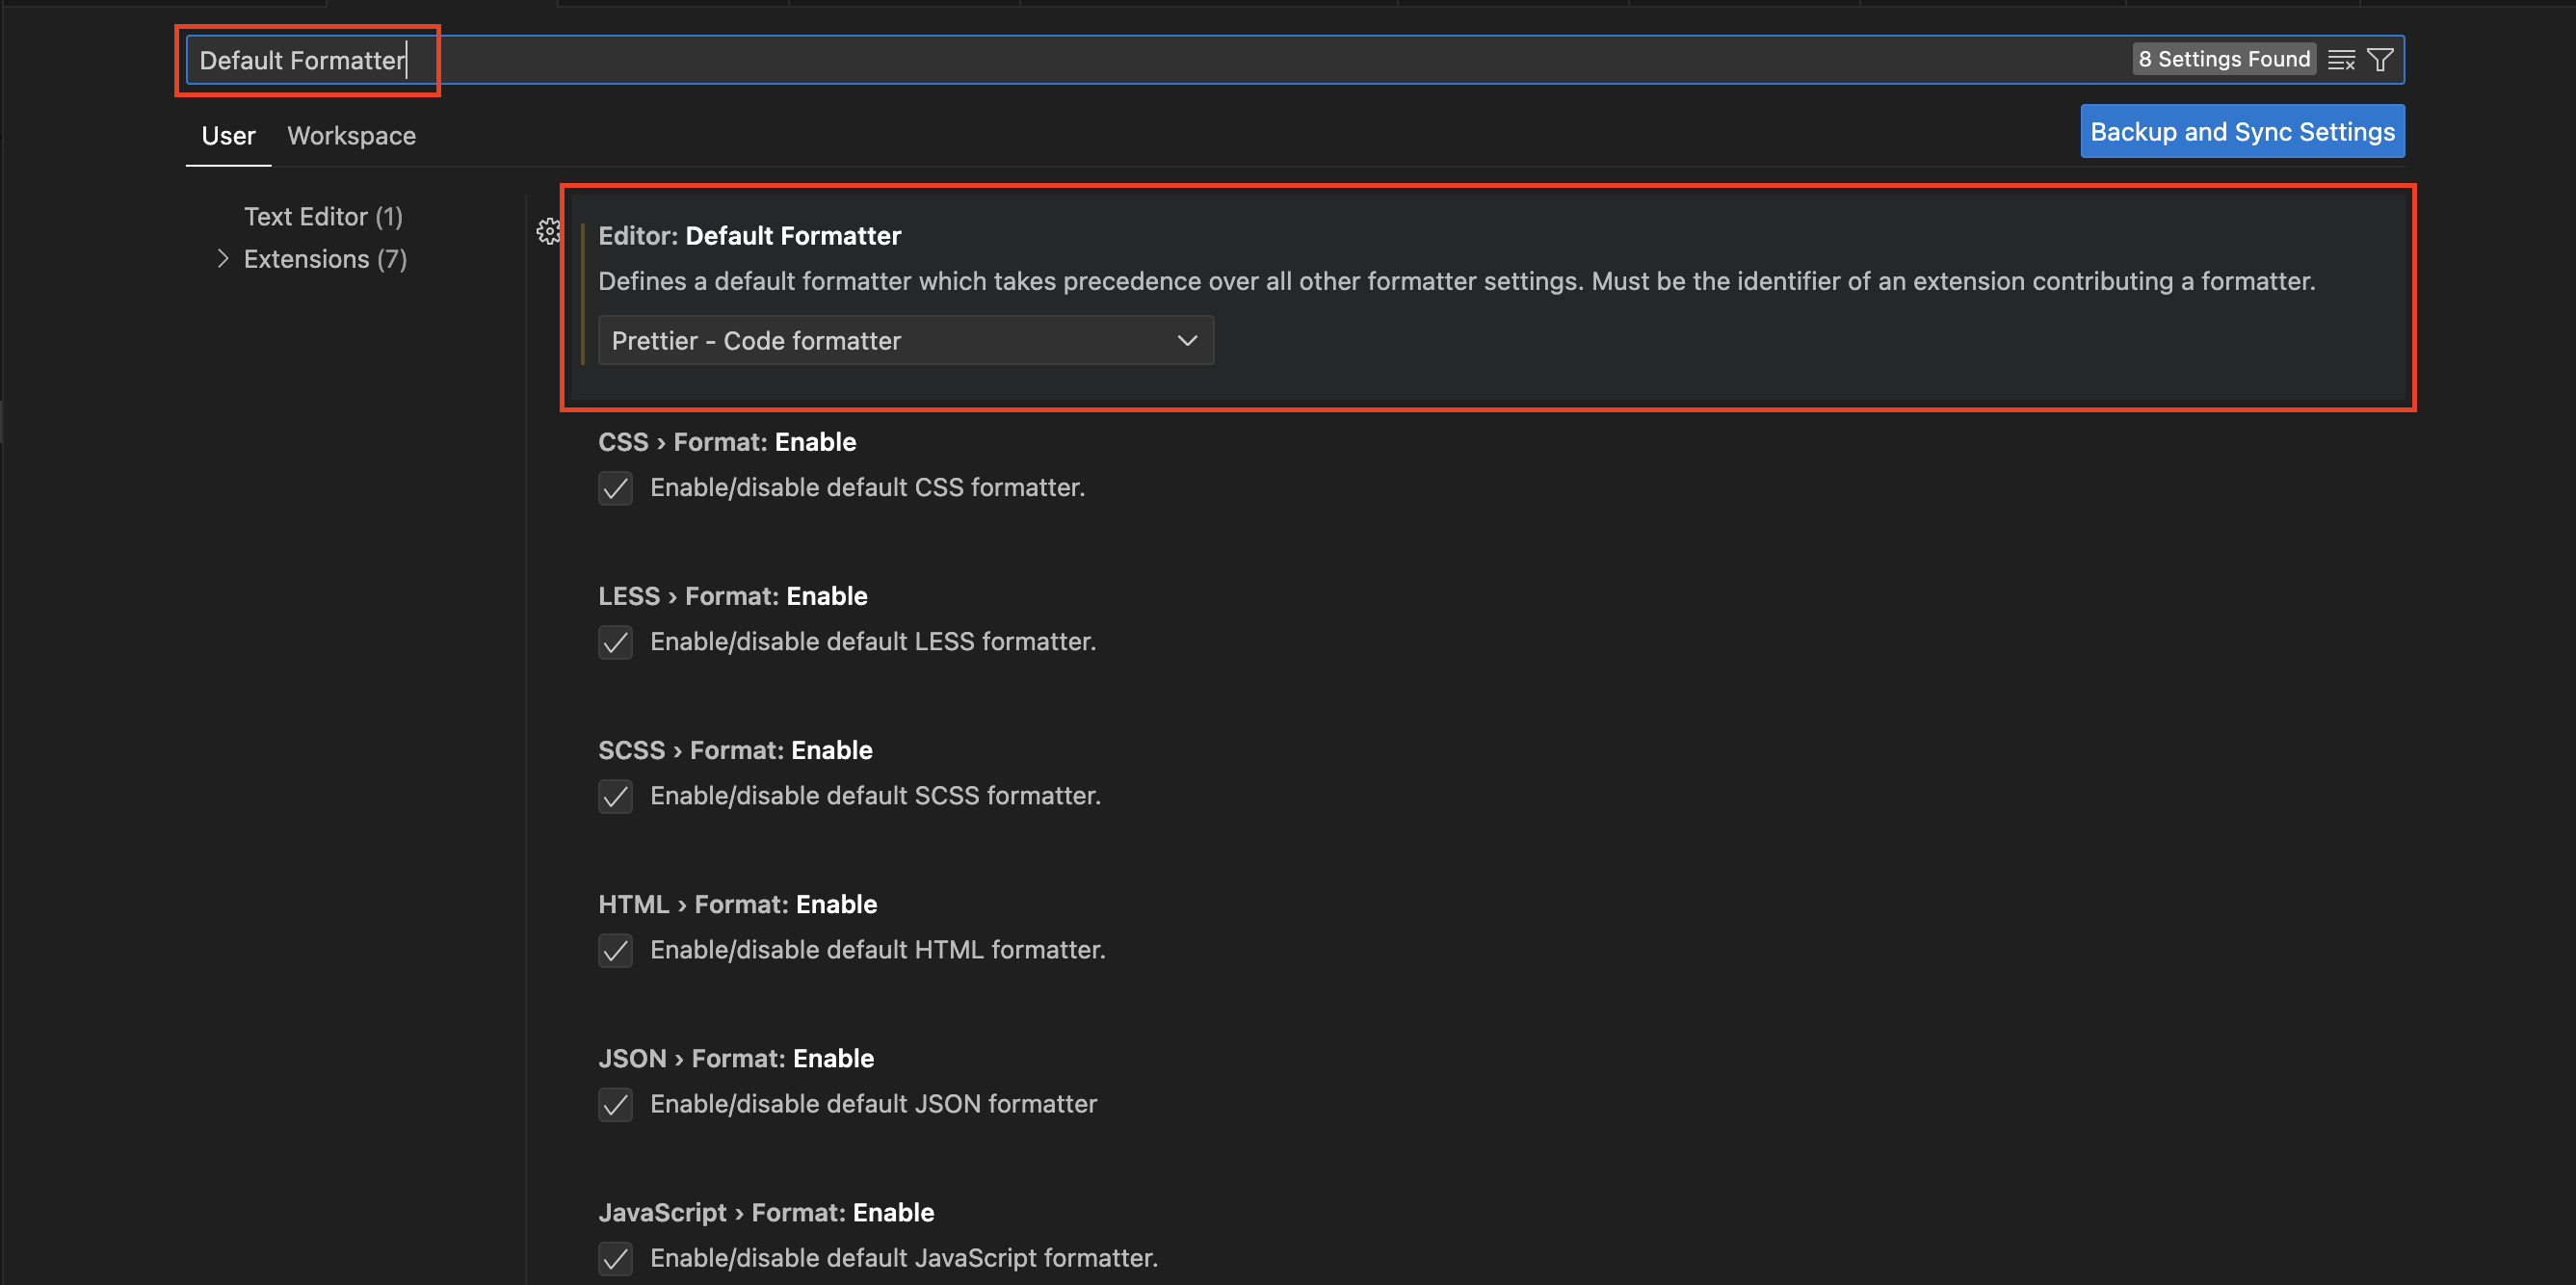Click Backup and Sync Settings button
Image resolution: width=2576 pixels, height=1285 pixels.
click(2242, 132)
